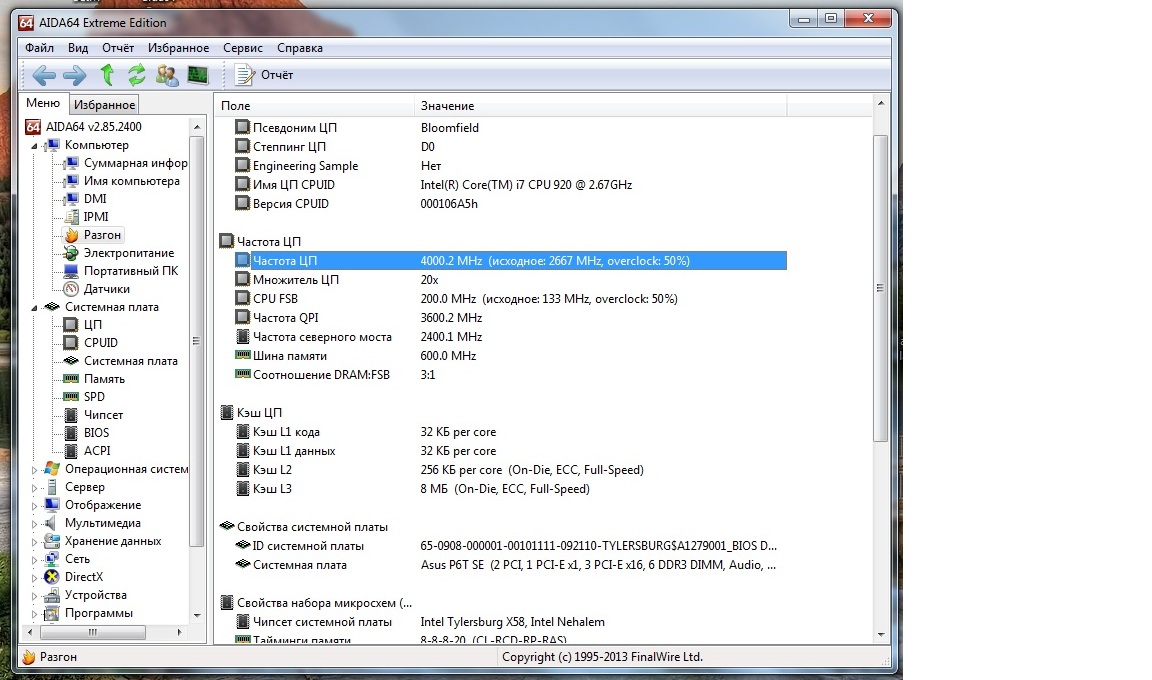Switch to the Меню tab
The width and height of the screenshot is (1152, 680).
(43, 103)
